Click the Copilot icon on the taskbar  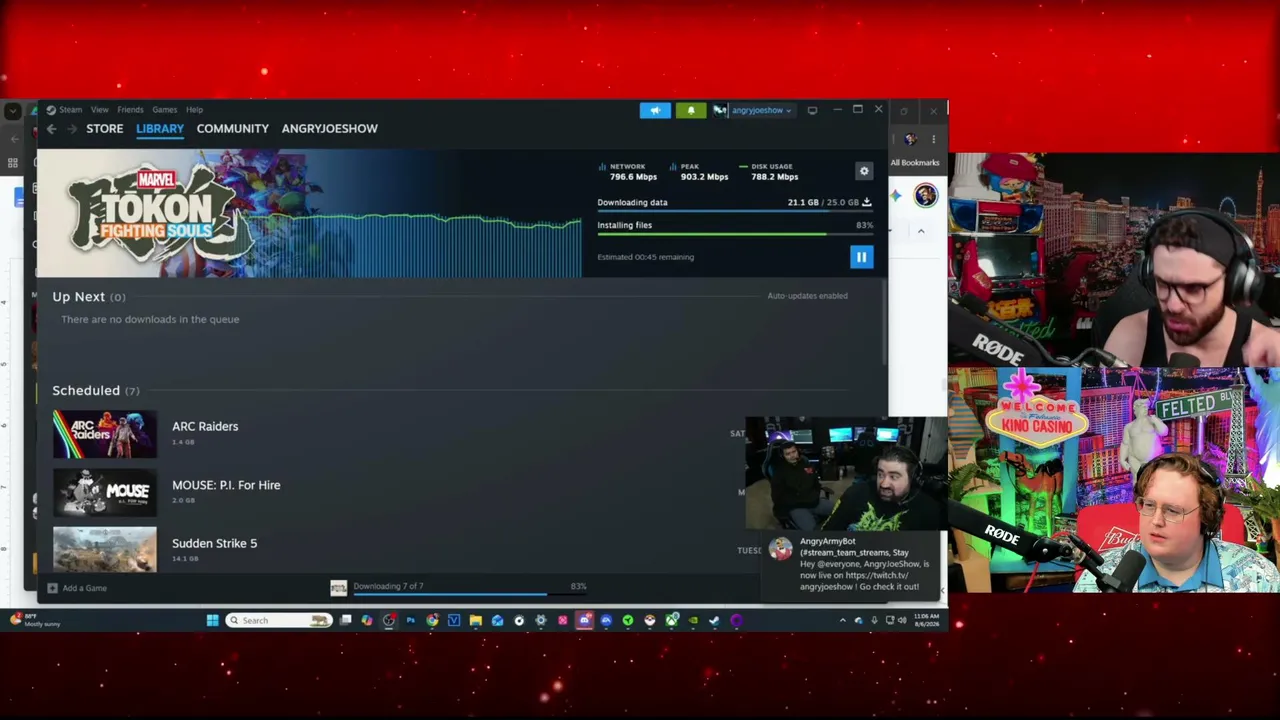pos(367,620)
